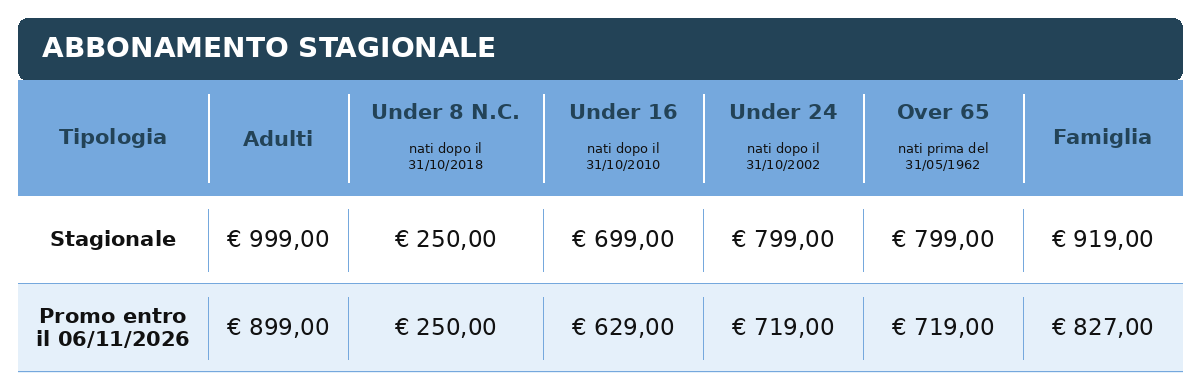Click the Under 16 column header

[623, 112]
